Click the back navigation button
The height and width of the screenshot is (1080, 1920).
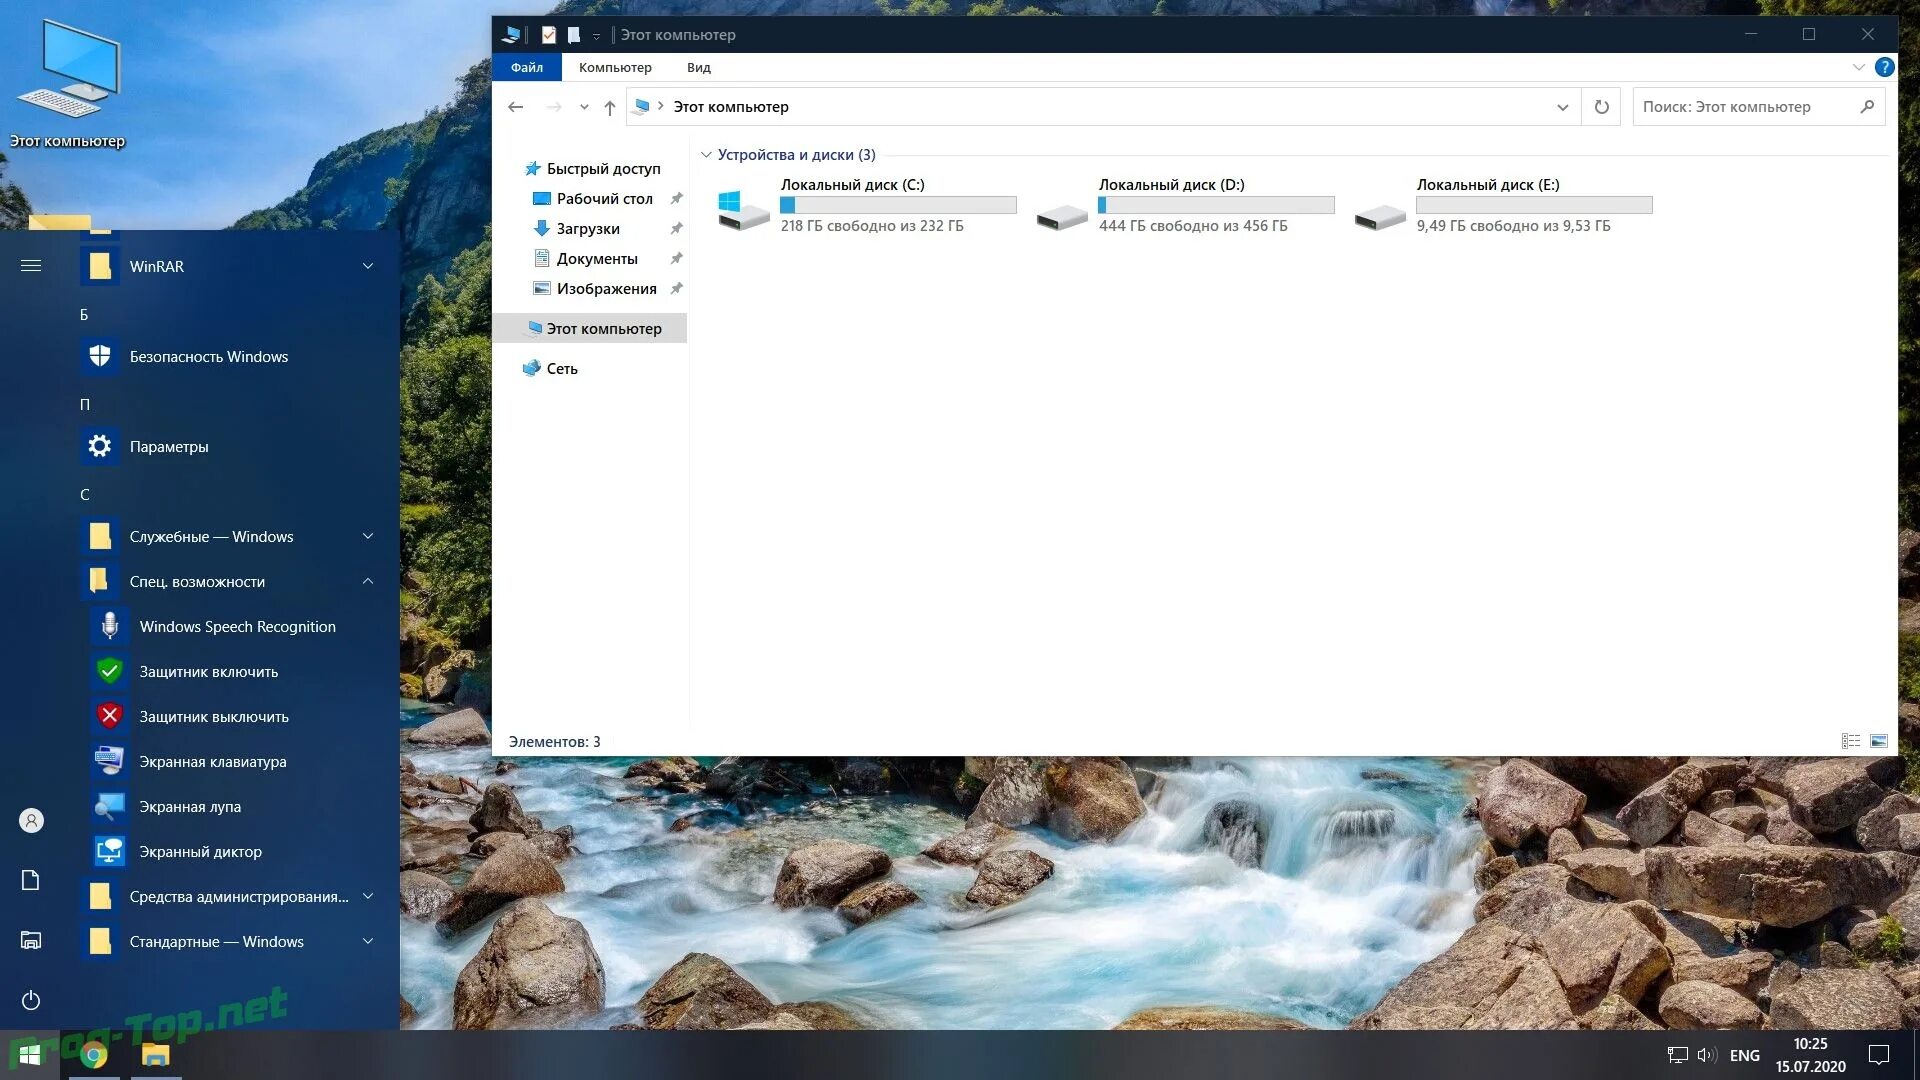click(x=516, y=106)
